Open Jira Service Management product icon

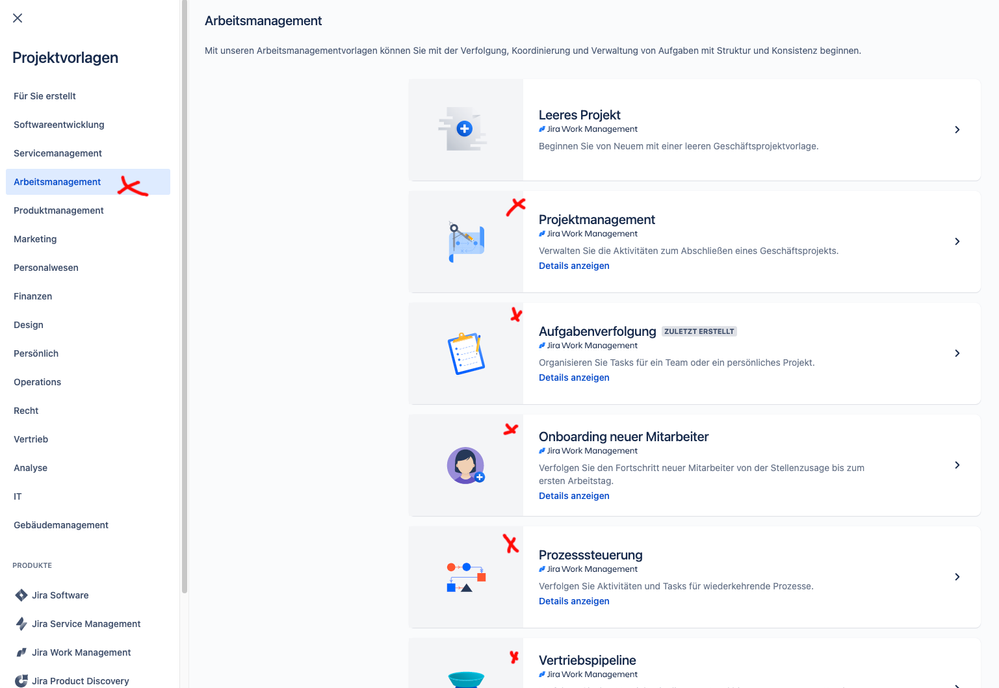click(x=21, y=624)
